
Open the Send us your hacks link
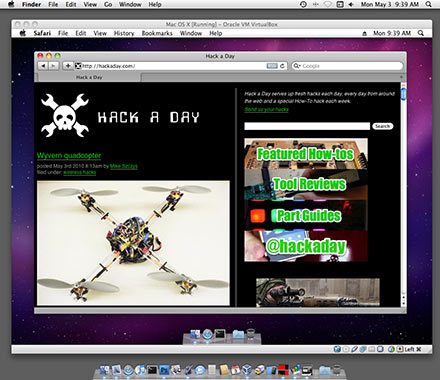(x=266, y=109)
